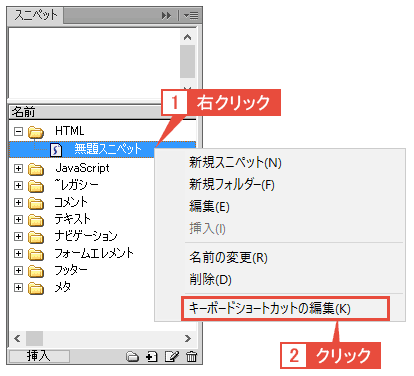414x376 pixels.
Task: Expand the フォームエレメント folder
Action: coord(18,253)
